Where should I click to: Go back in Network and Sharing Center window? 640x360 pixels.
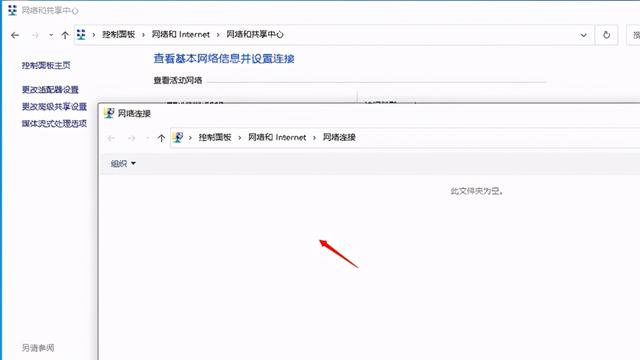(15, 35)
